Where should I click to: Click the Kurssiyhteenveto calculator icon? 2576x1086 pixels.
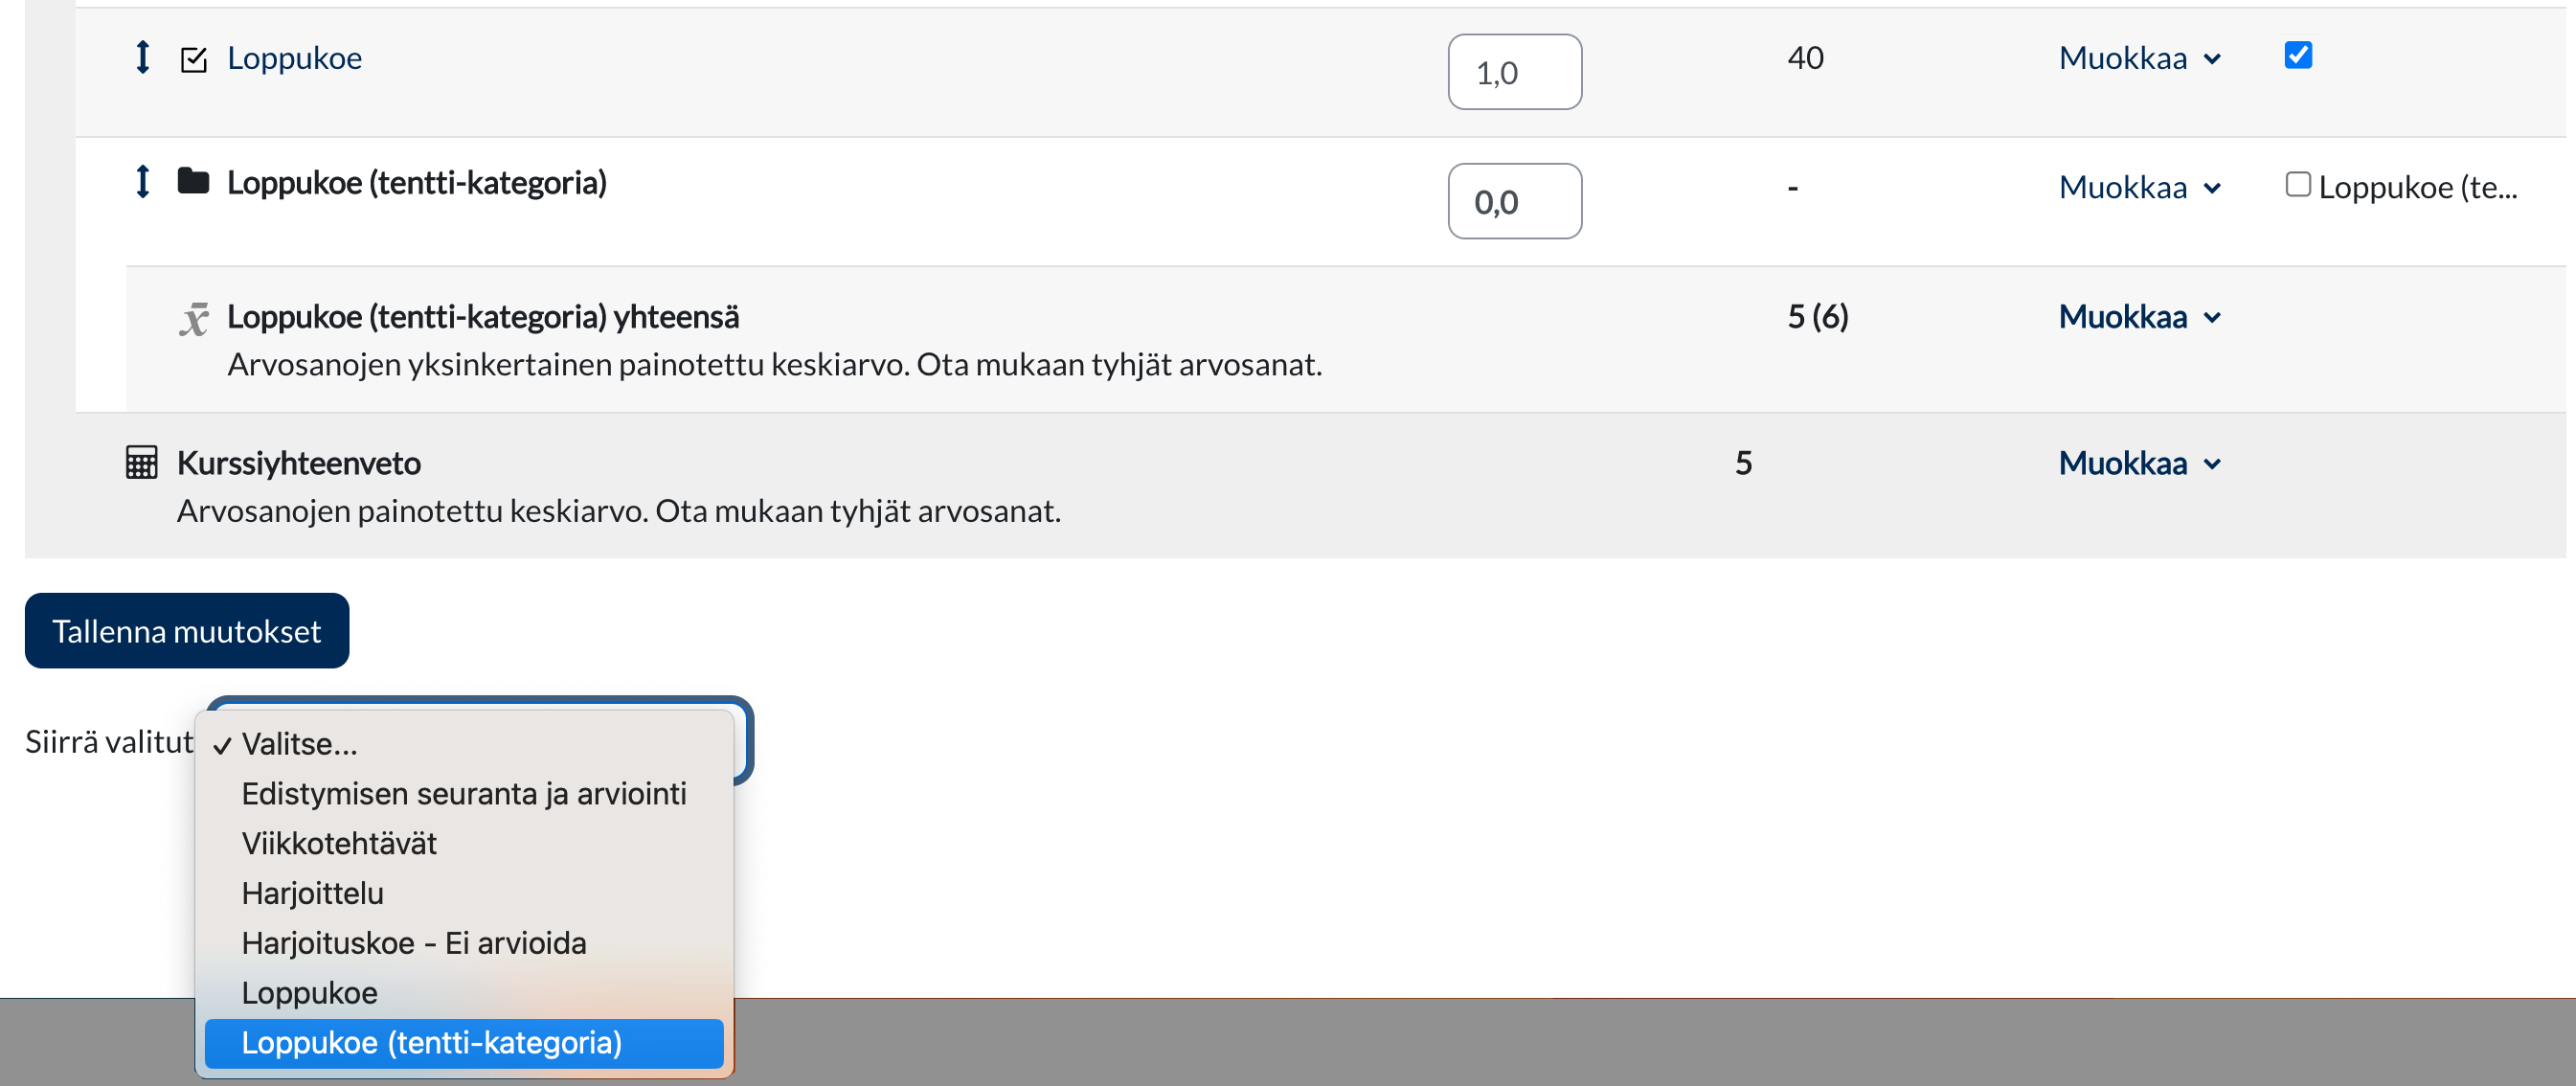pyautogui.click(x=142, y=463)
